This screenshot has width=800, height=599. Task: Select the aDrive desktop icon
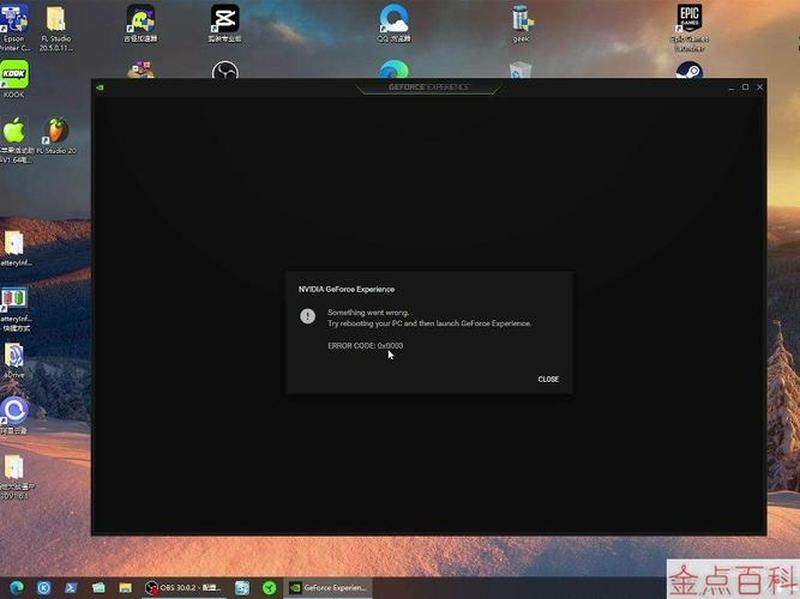(x=14, y=360)
